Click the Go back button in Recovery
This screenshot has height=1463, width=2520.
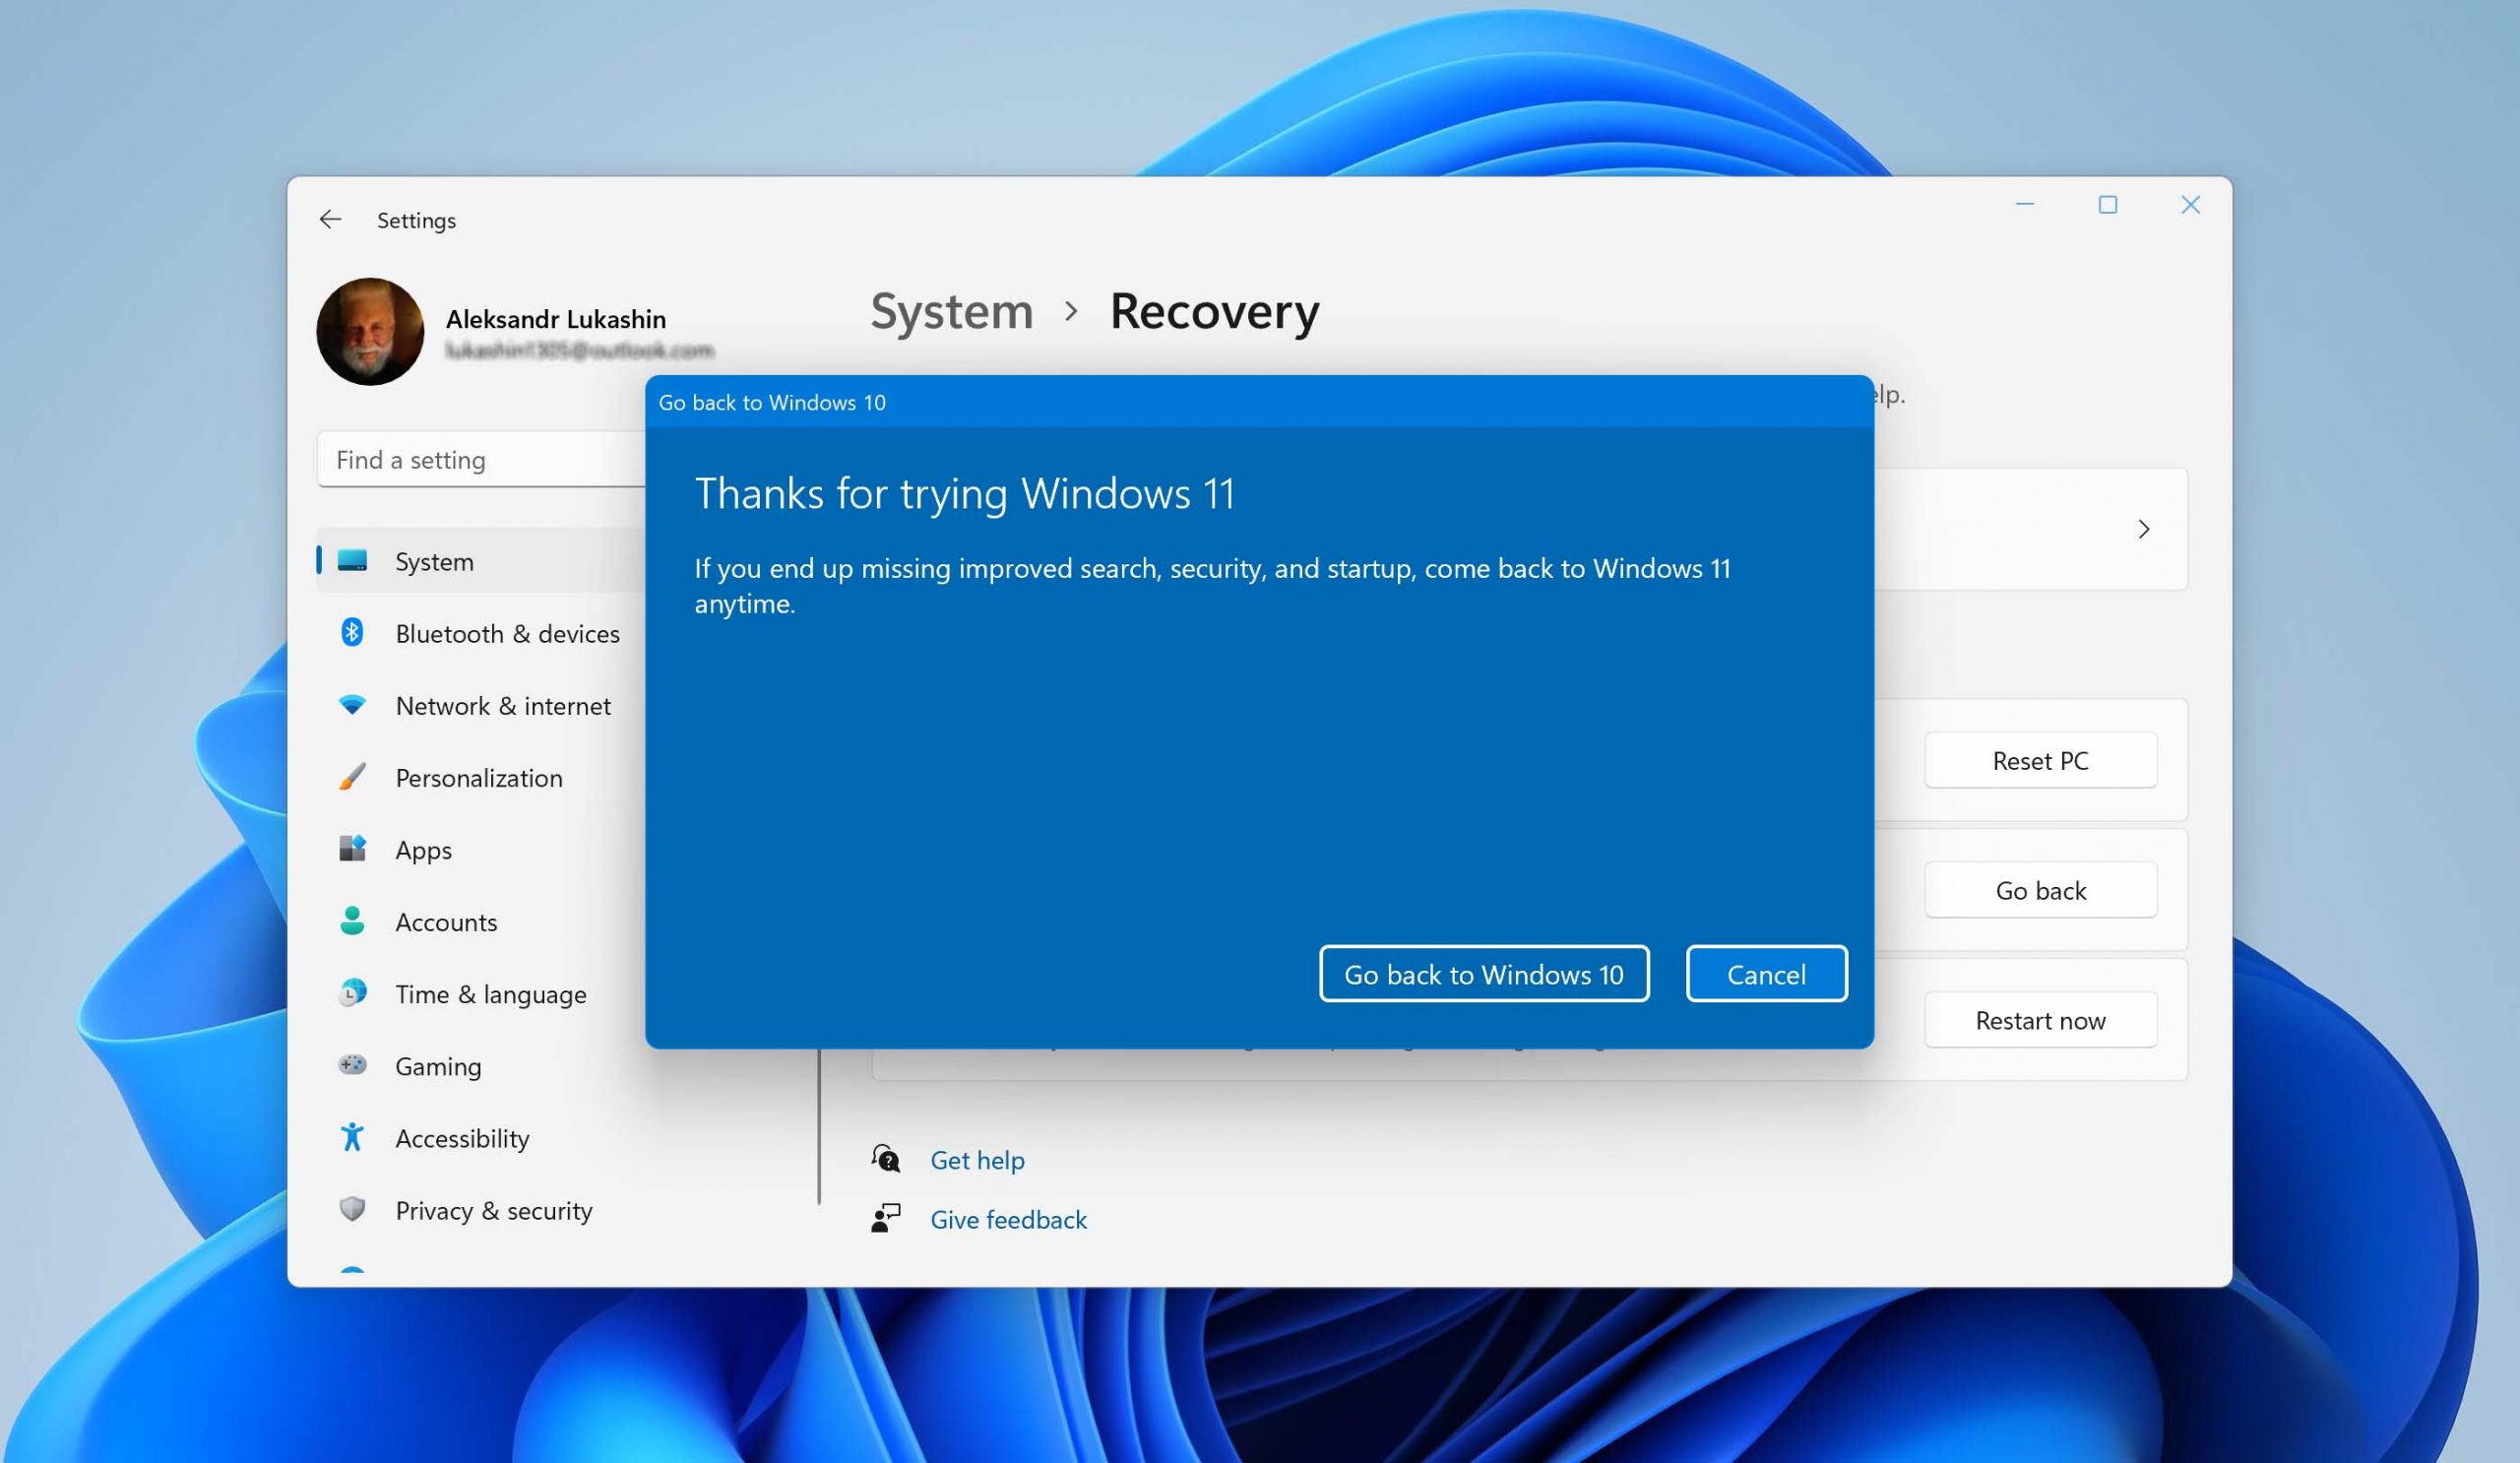pos(2040,890)
